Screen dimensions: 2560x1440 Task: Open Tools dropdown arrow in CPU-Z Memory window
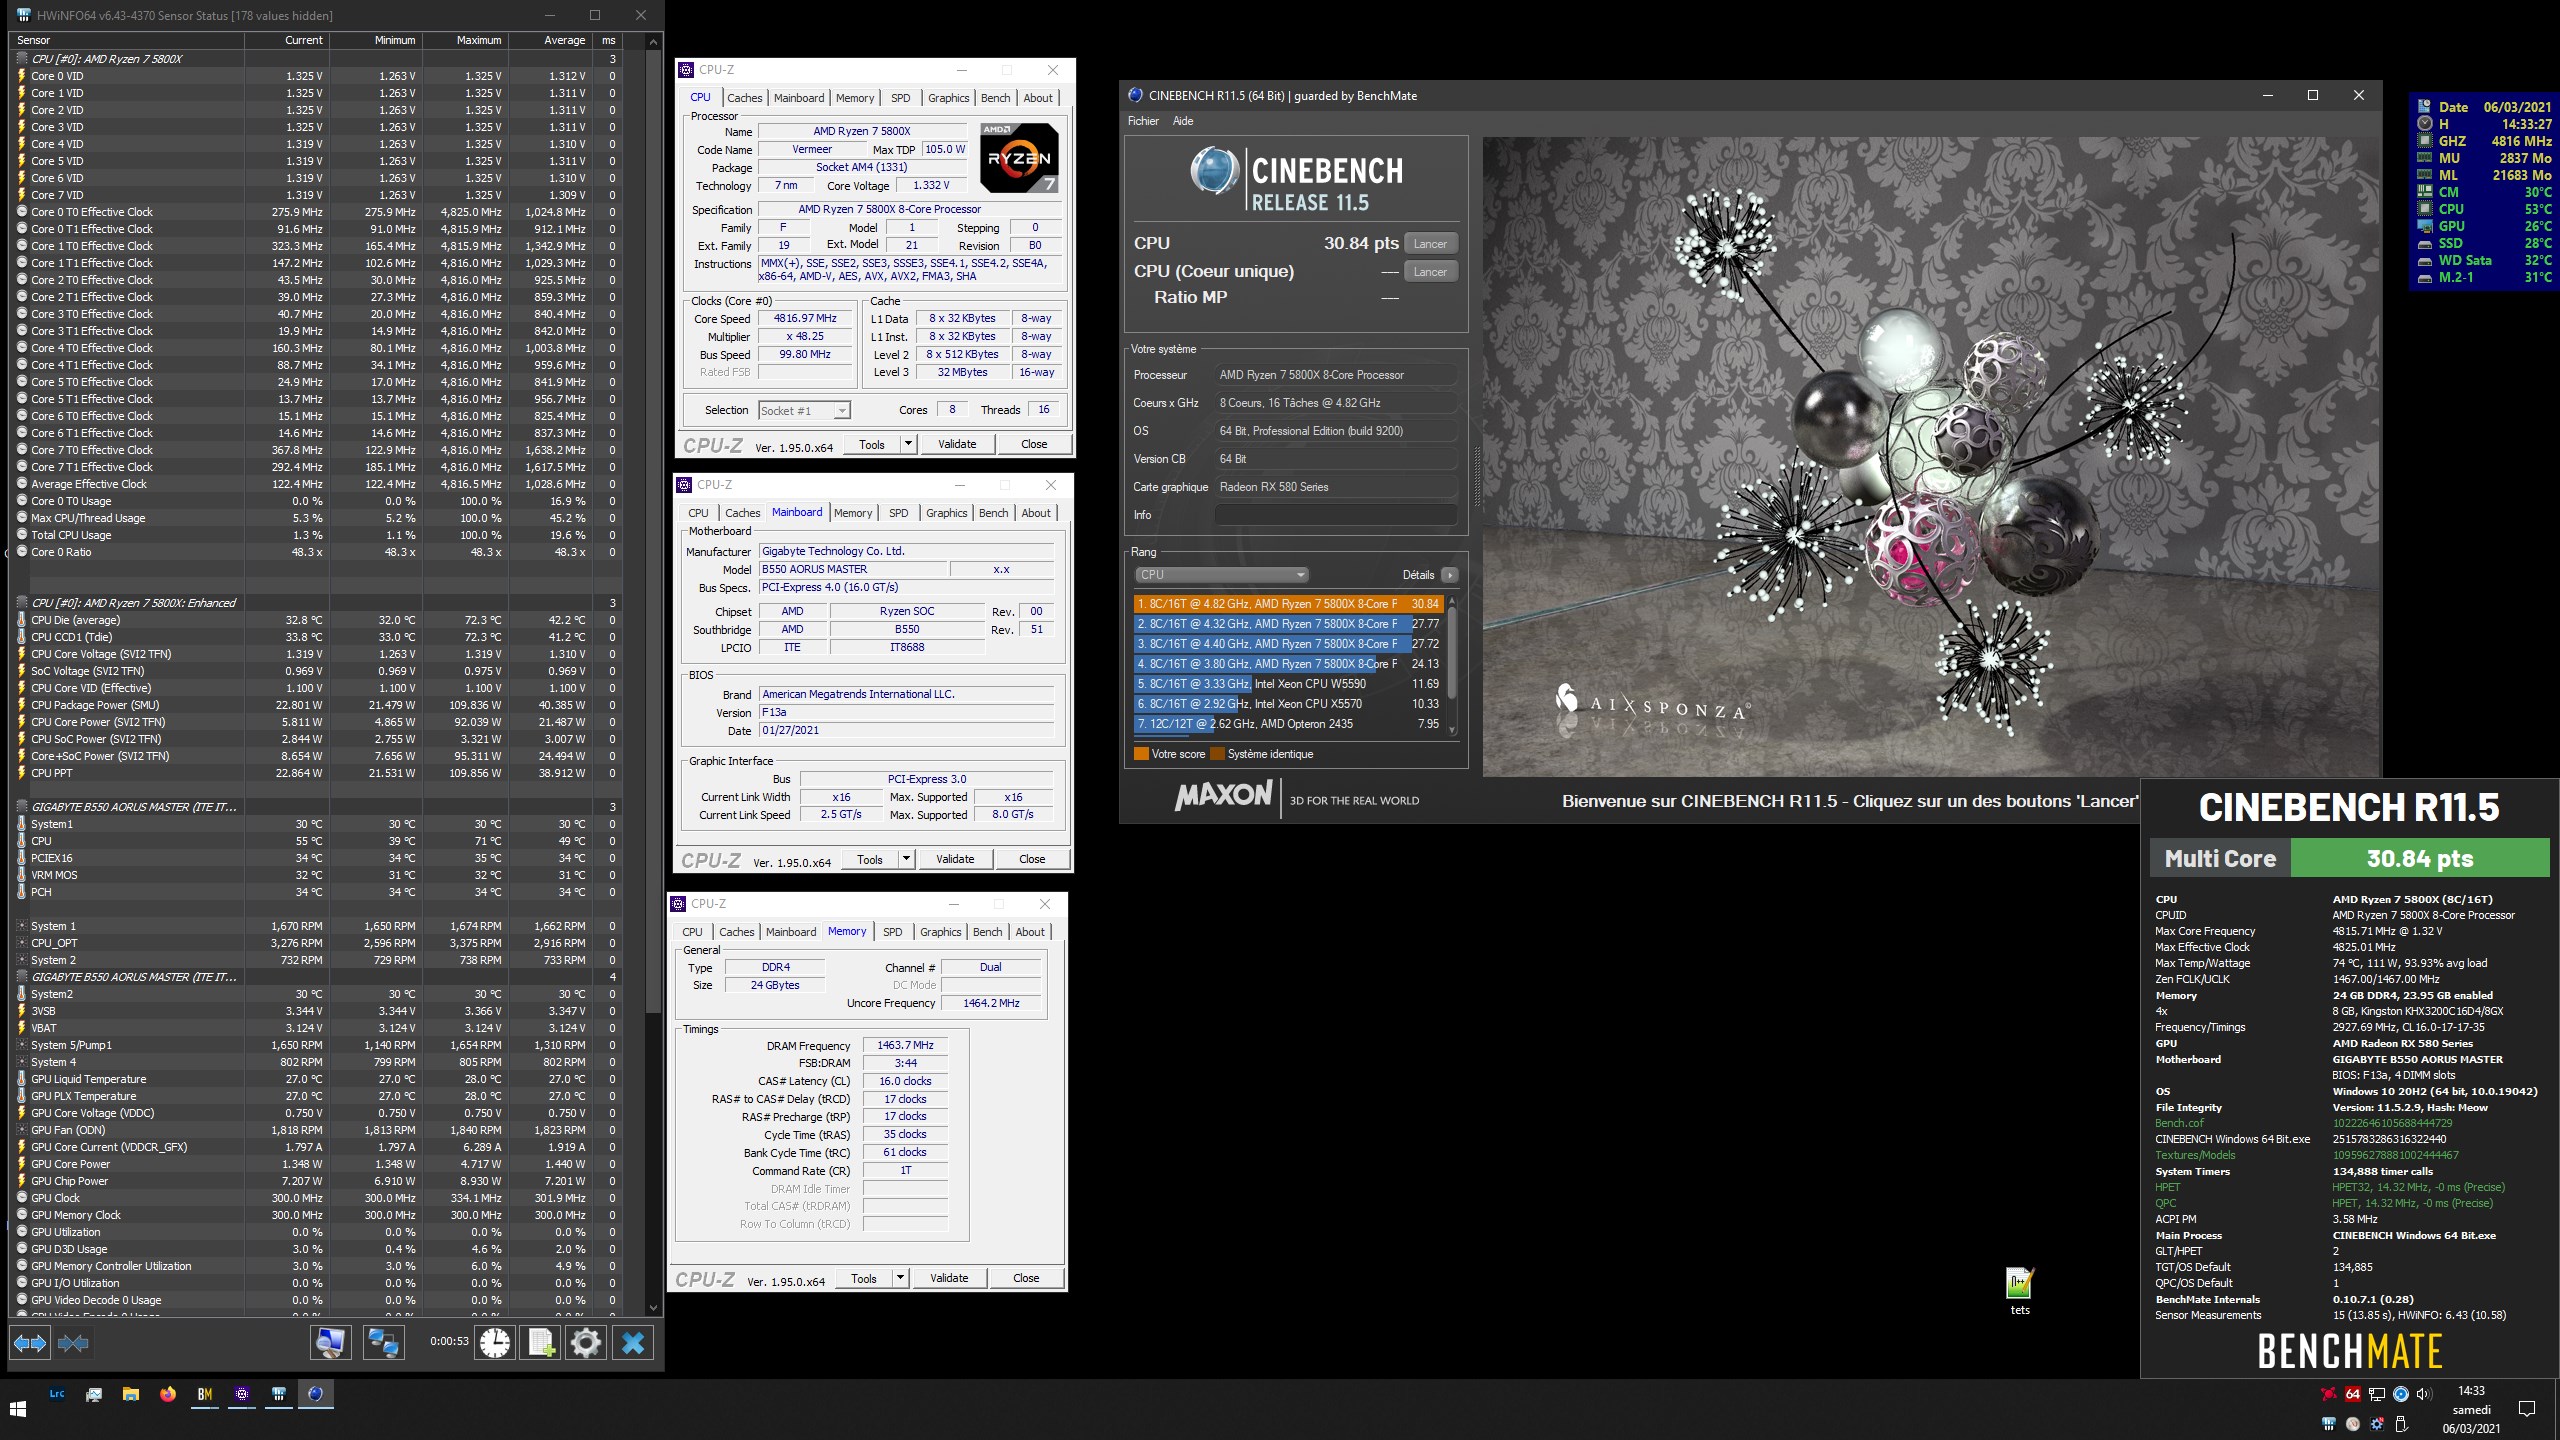coord(900,1278)
